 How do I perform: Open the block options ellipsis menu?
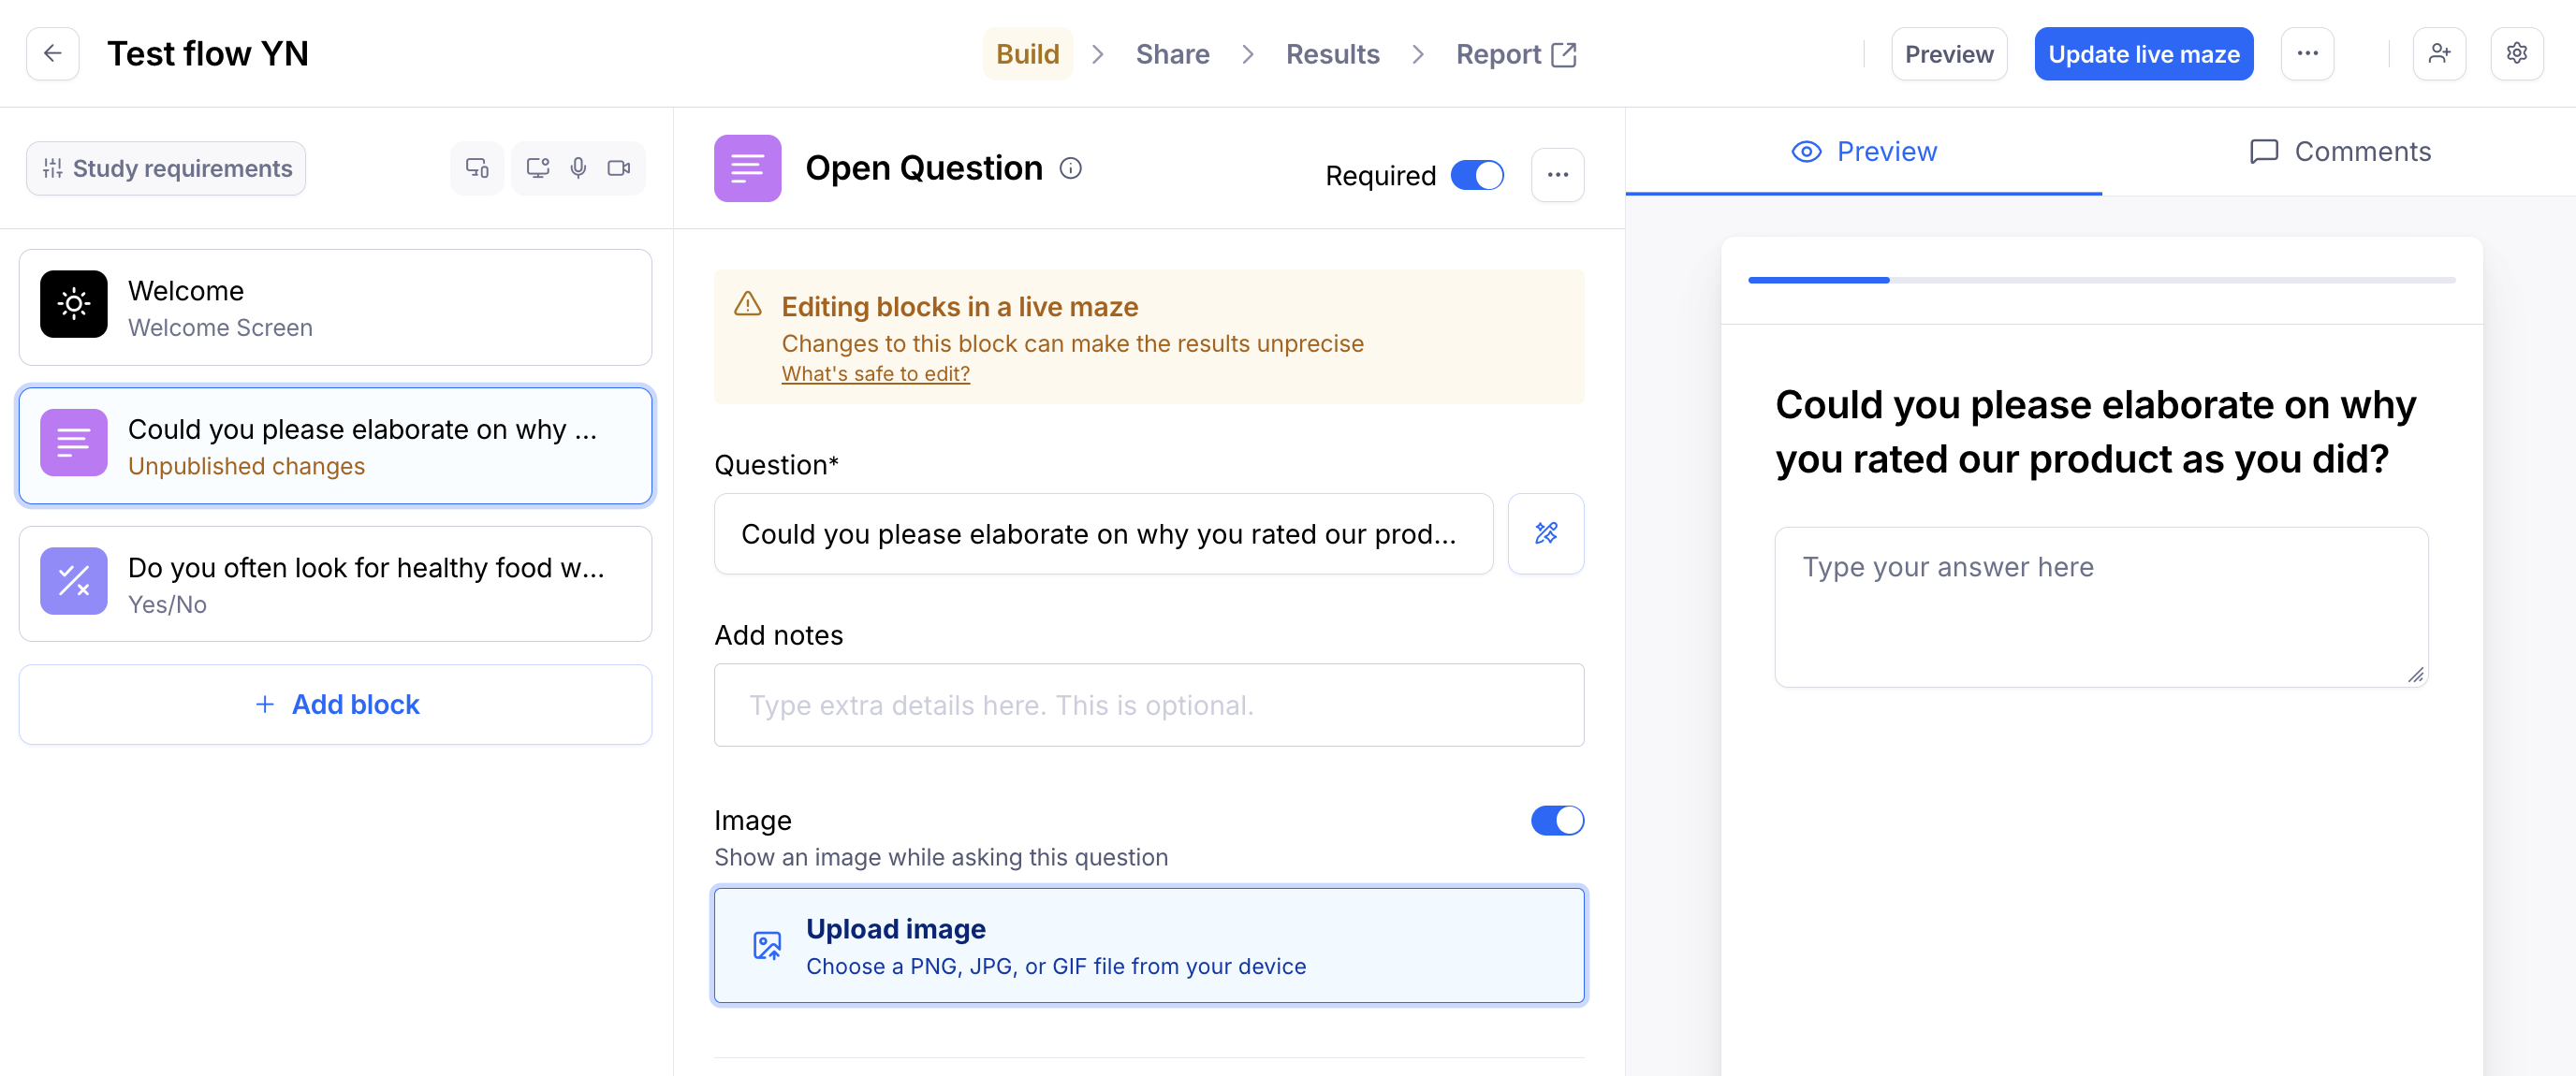tap(1556, 175)
